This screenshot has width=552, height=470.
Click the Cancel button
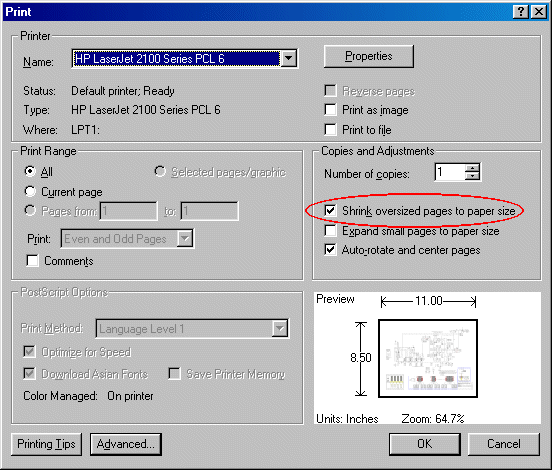tap(504, 444)
